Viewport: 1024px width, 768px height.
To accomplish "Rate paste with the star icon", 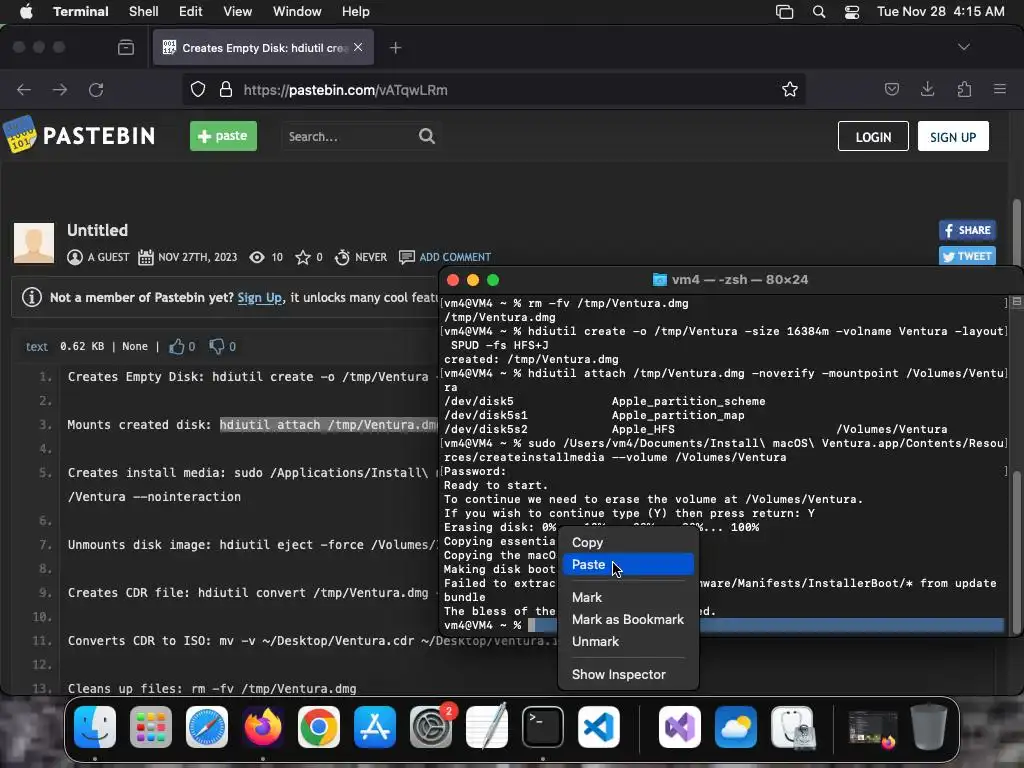I will pyautogui.click(x=302, y=257).
